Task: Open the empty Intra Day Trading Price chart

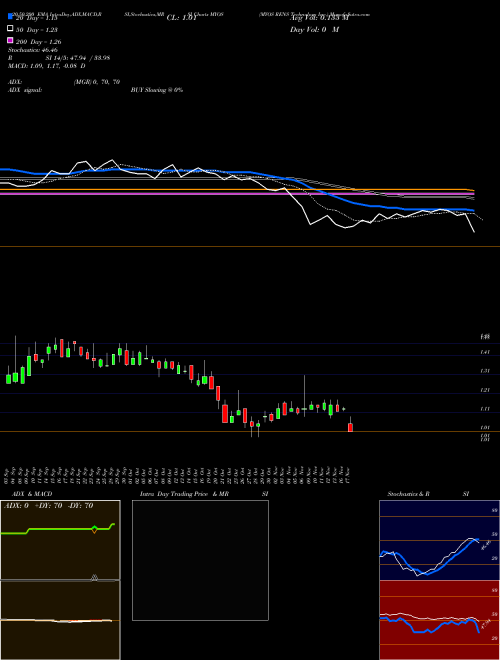Action: [200, 560]
